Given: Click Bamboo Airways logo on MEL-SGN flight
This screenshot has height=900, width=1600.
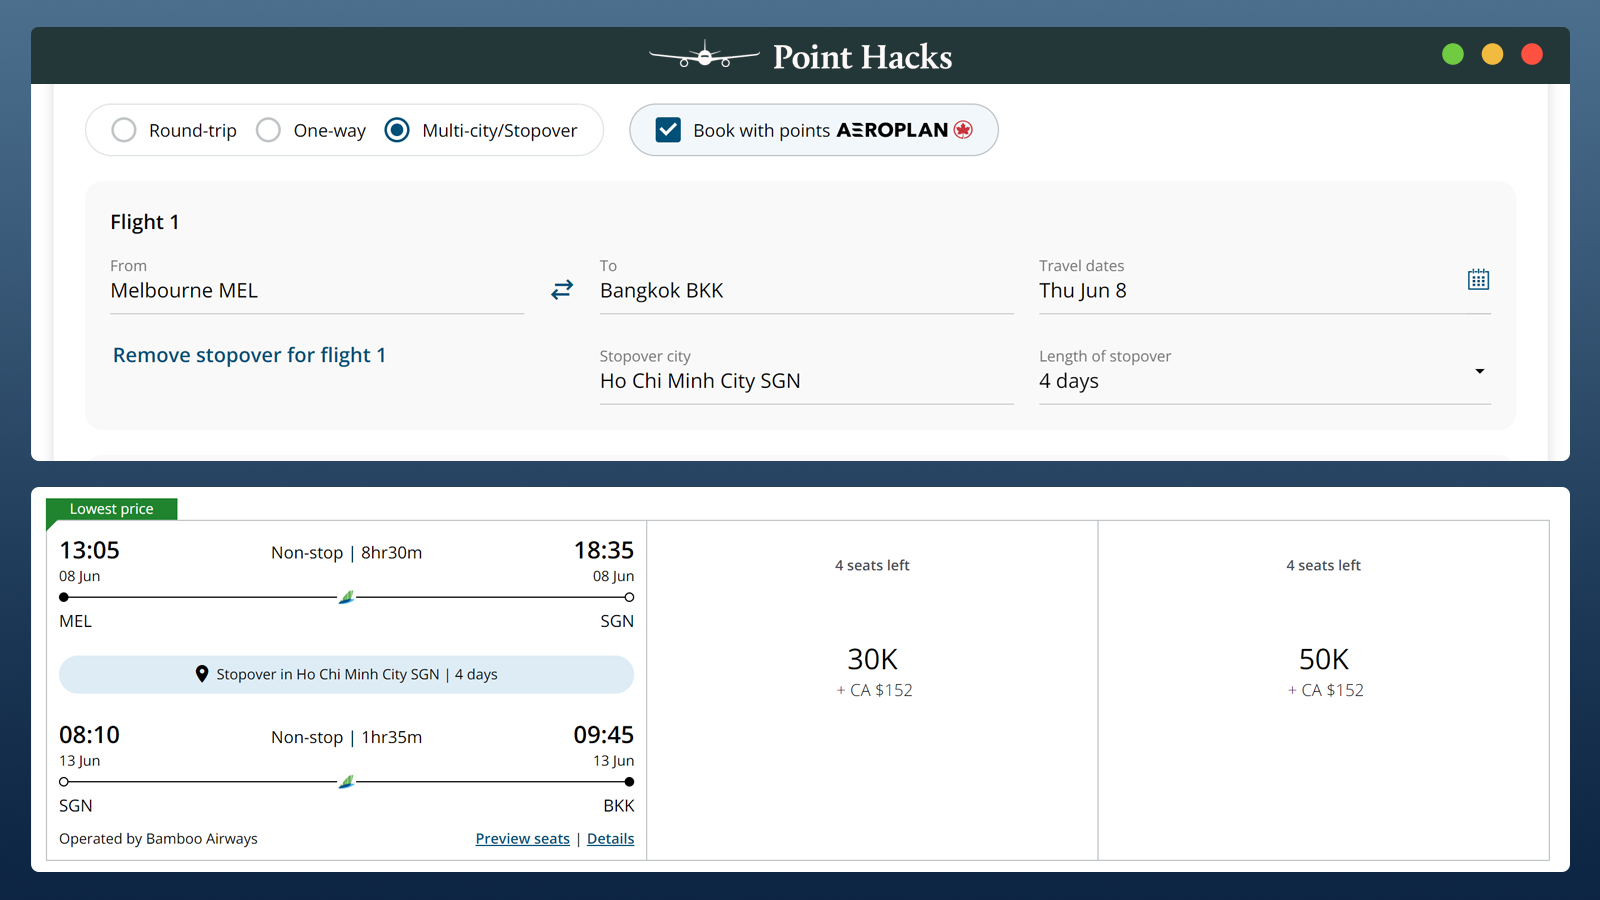Looking at the screenshot, I should click(x=346, y=597).
